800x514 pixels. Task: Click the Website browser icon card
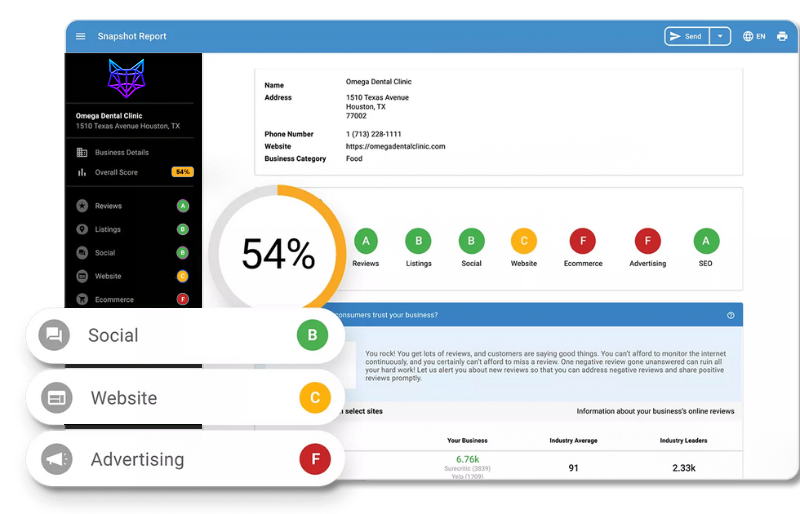click(x=56, y=398)
